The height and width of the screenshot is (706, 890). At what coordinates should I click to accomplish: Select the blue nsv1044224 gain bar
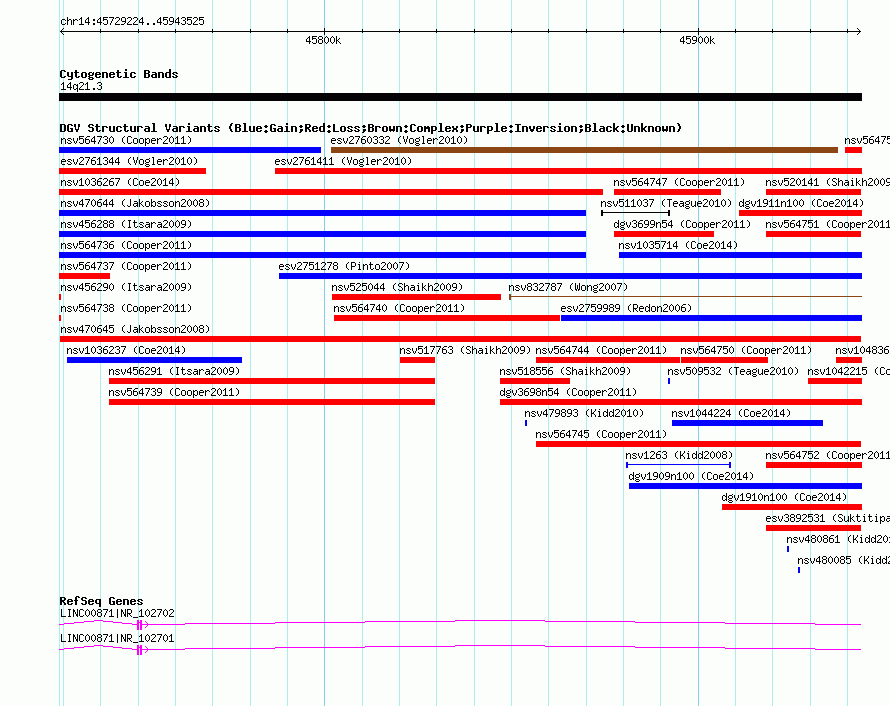pos(747,423)
